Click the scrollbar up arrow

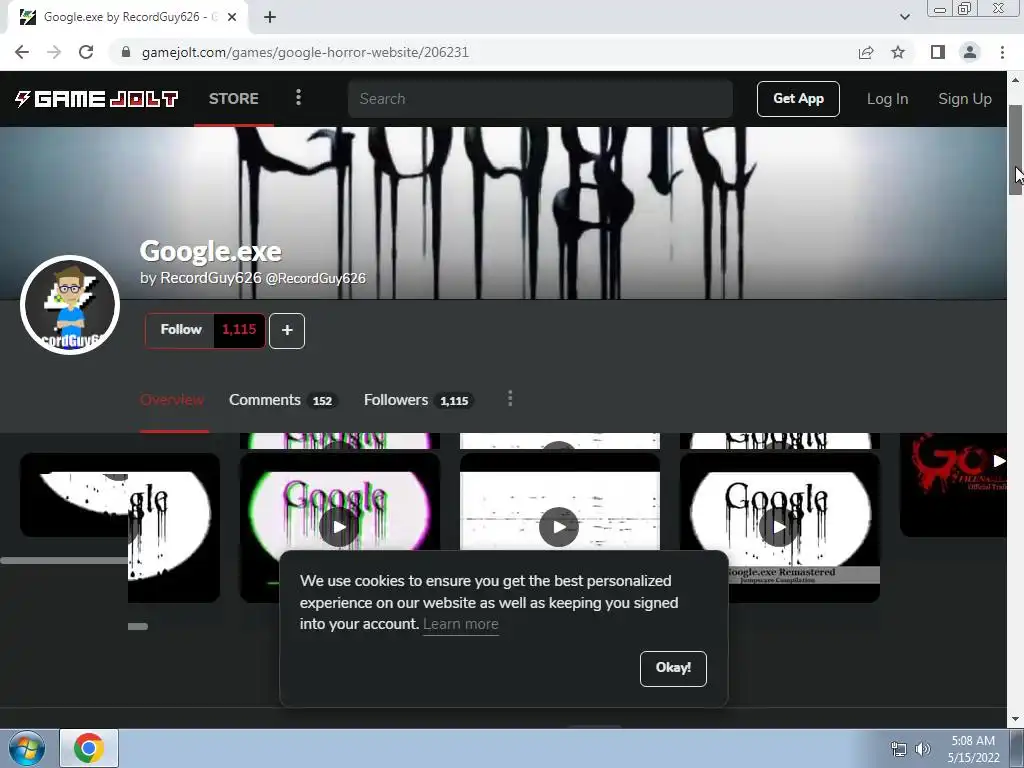click(x=1015, y=80)
